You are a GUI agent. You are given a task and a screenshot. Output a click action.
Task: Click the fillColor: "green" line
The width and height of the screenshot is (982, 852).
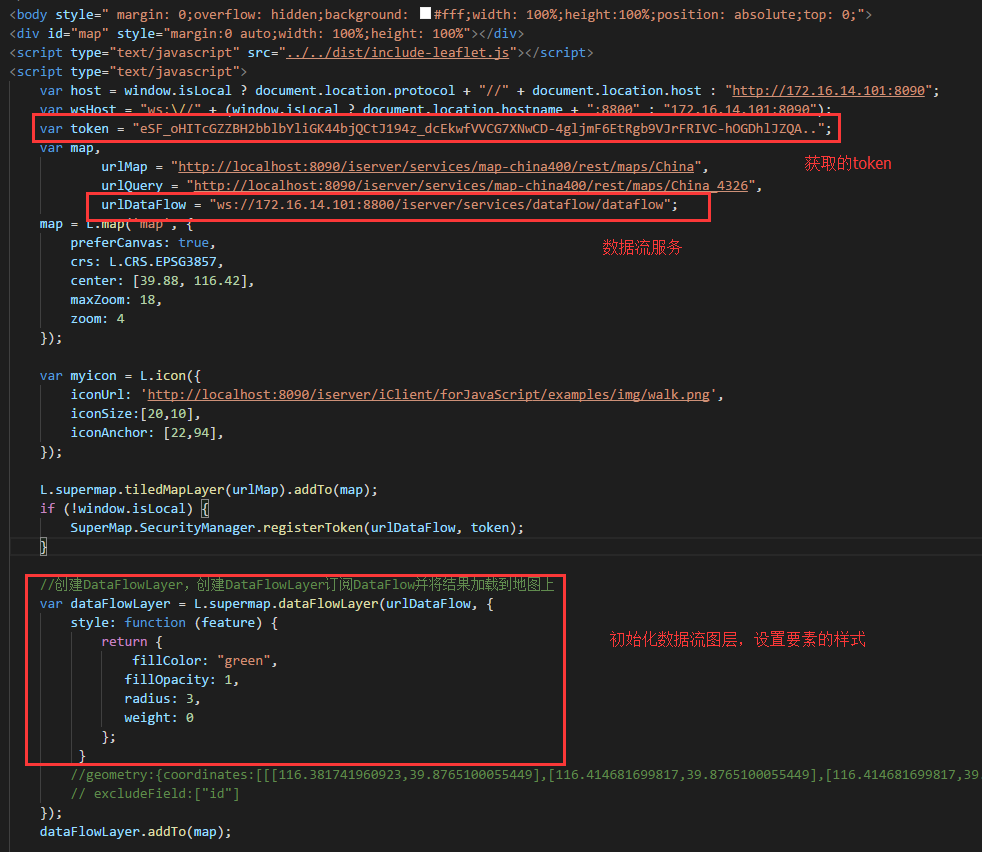coord(205,661)
